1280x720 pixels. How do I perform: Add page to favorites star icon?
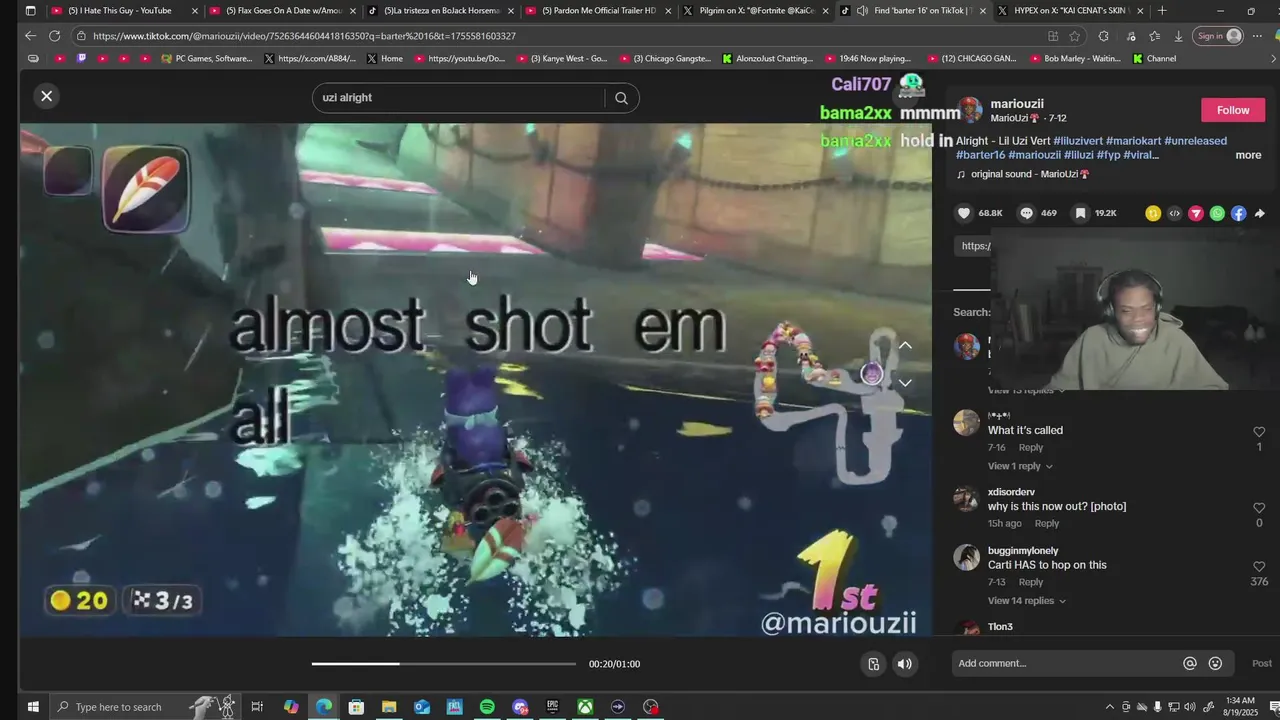[x=1075, y=36]
